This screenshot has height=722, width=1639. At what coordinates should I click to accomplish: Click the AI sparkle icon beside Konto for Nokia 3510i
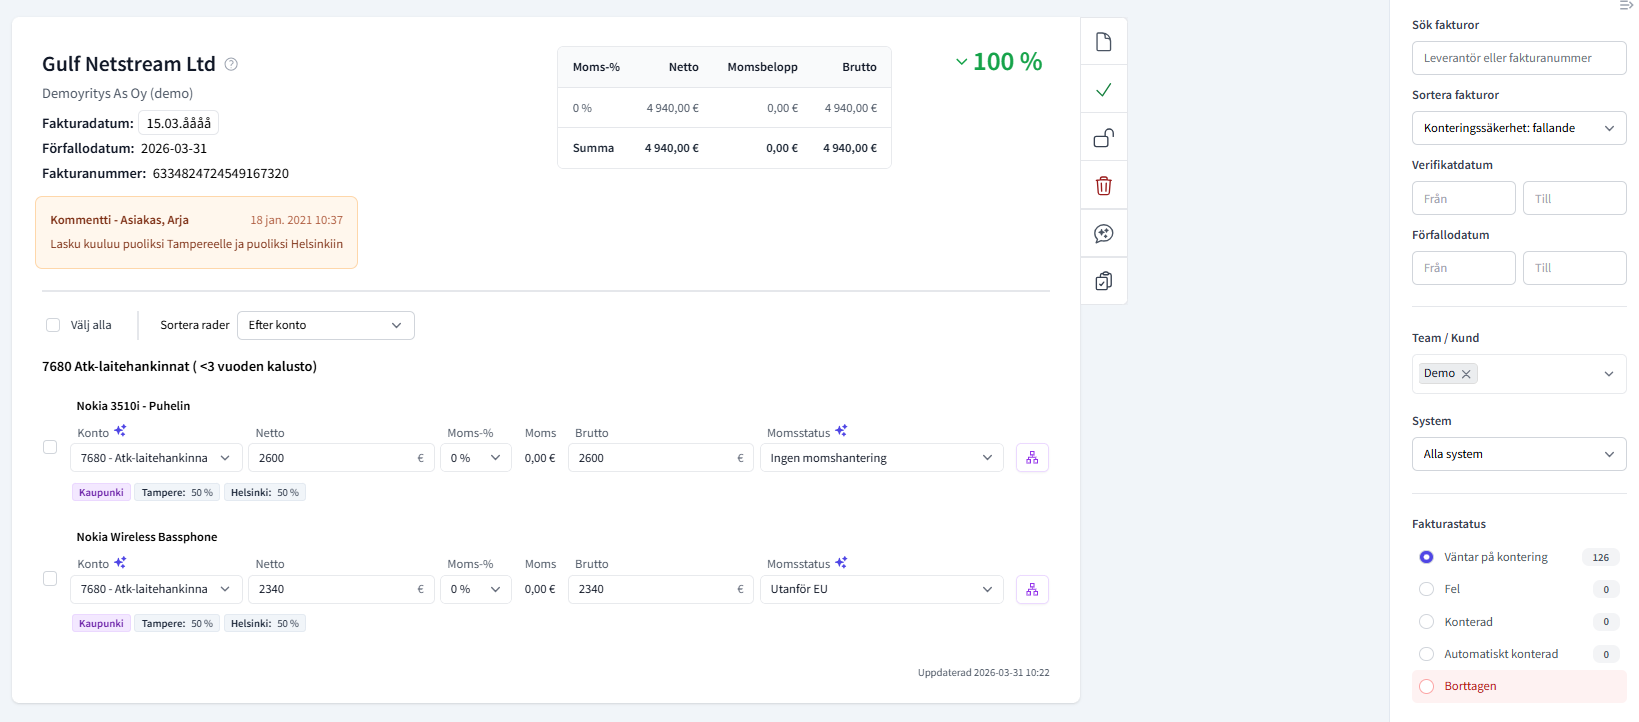tap(120, 431)
